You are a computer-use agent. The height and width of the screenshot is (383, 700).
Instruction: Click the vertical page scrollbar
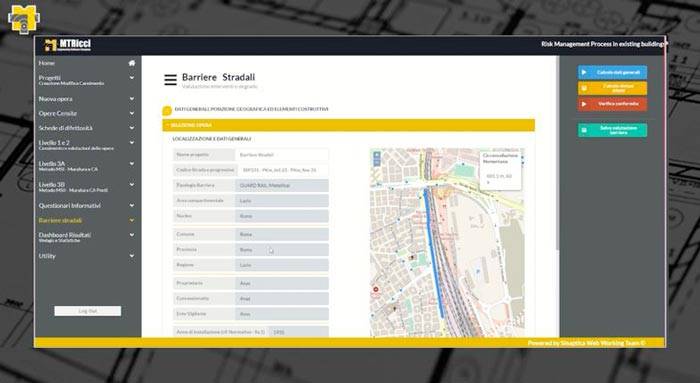557,154
